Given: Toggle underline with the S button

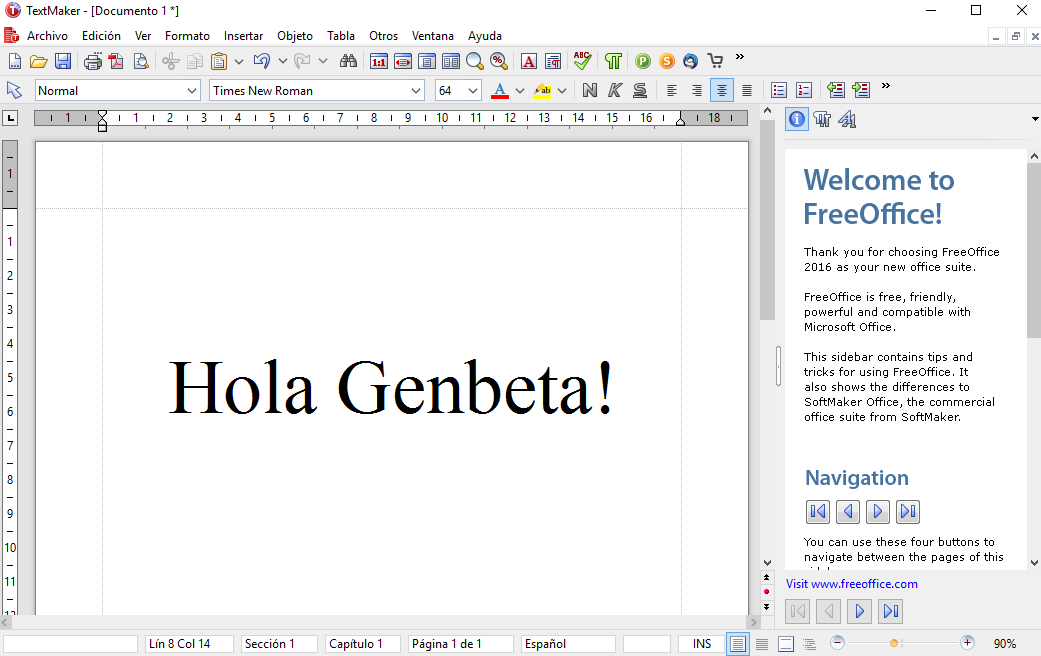Looking at the screenshot, I should click(639, 90).
